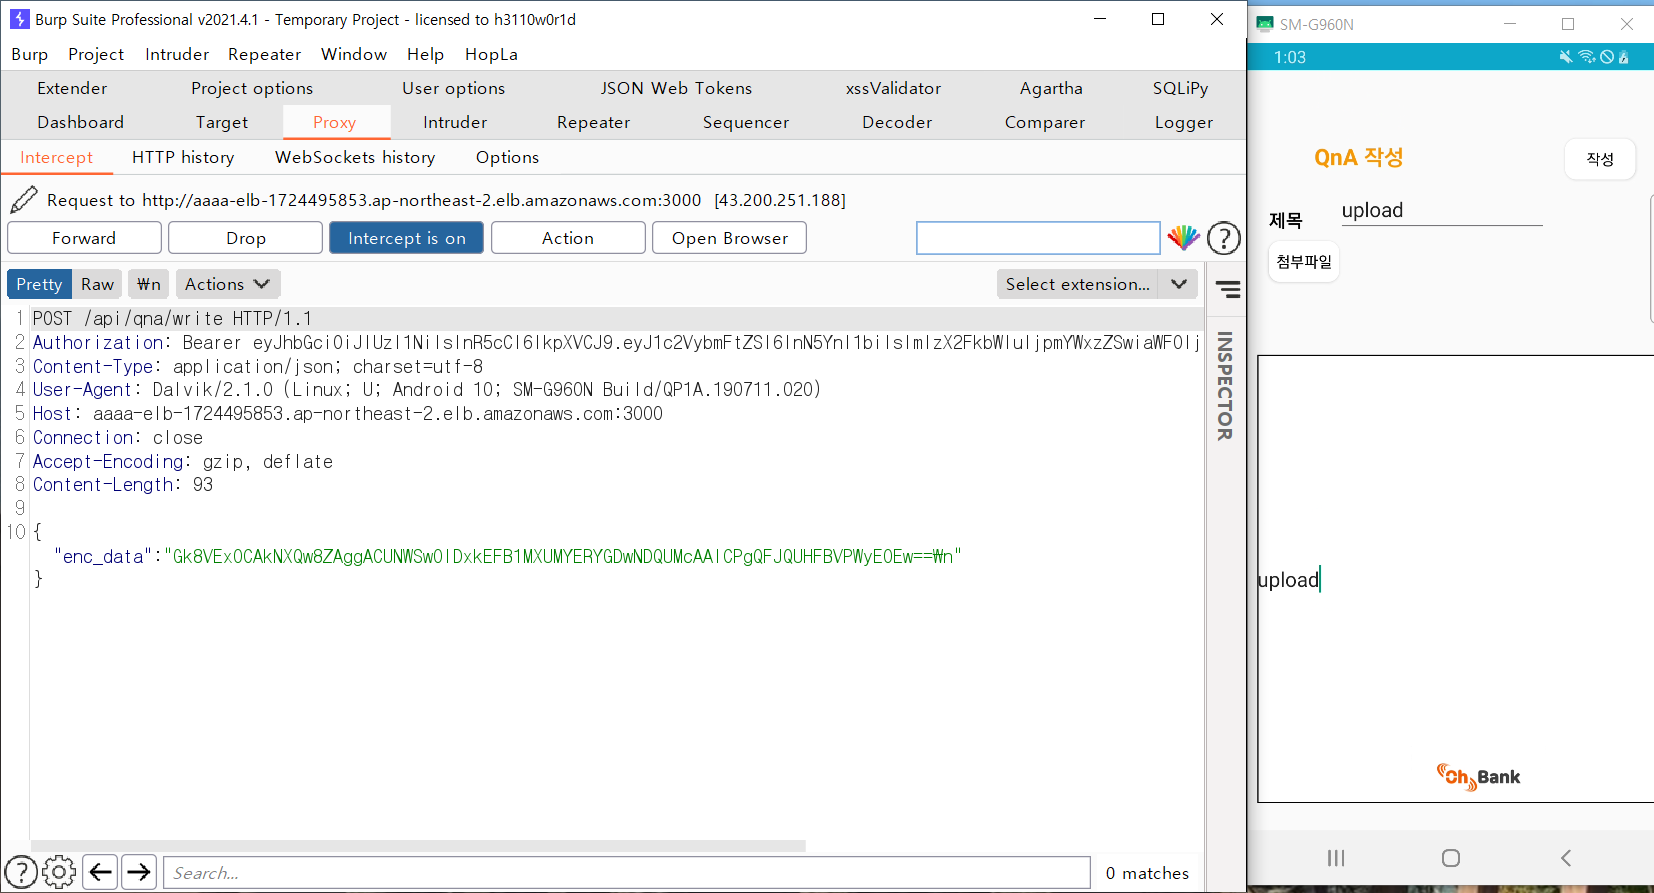
Task: Open the Help menu
Action: click(425, 54)
